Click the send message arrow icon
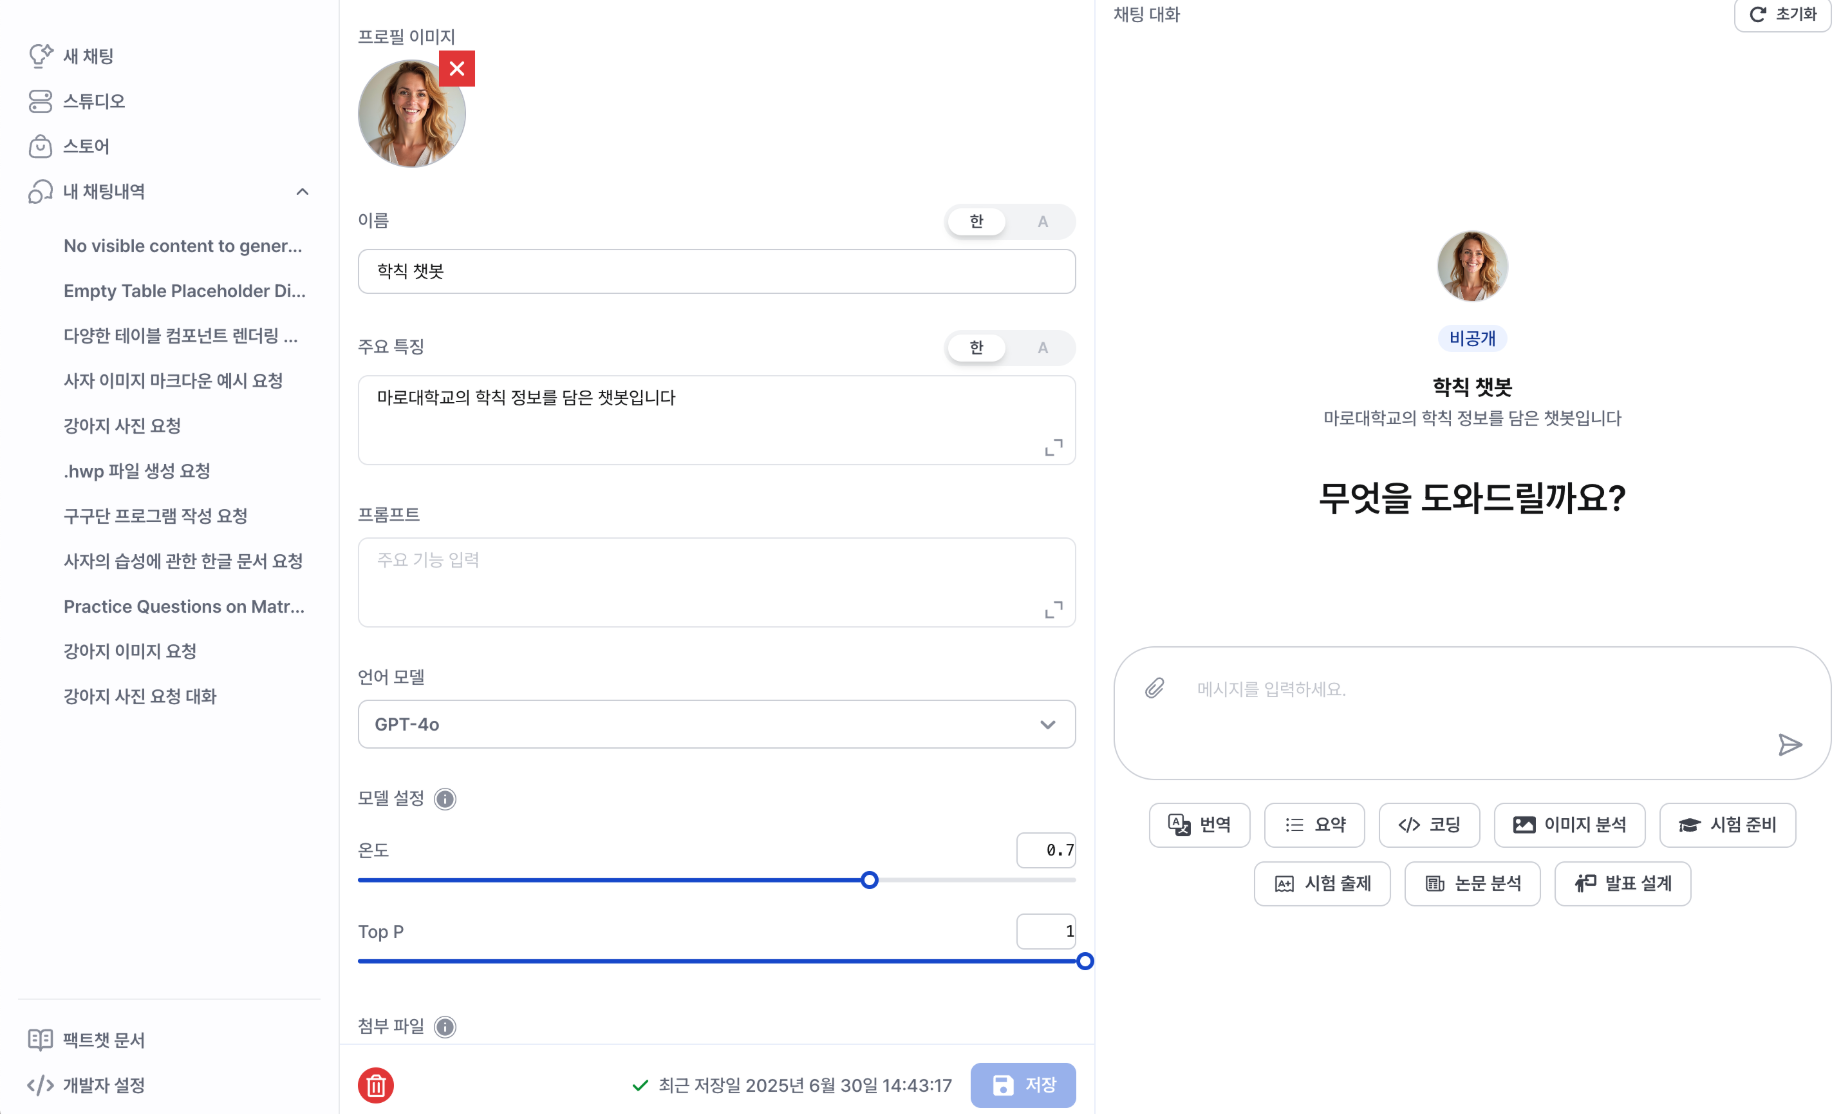Screen dimensions: 1848x1114 (1789, 745)
